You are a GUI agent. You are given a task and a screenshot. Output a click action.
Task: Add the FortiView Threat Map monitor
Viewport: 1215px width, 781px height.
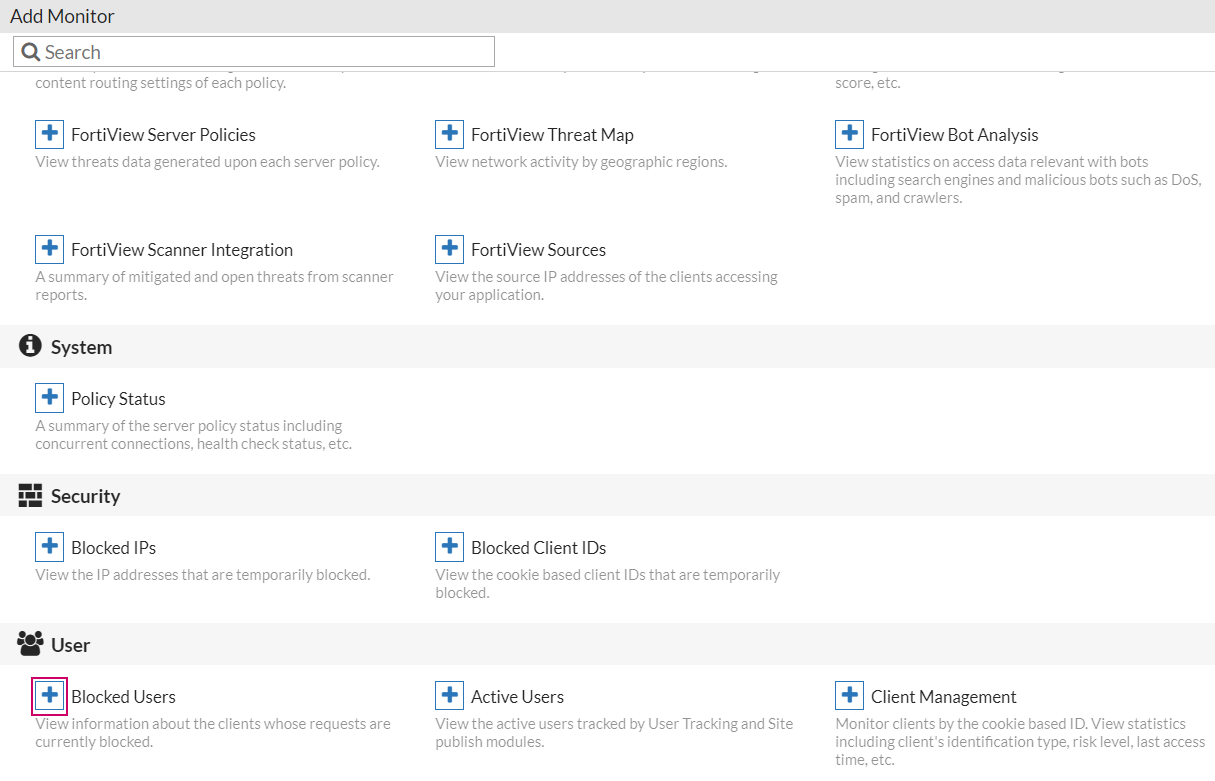click(449, 134)
